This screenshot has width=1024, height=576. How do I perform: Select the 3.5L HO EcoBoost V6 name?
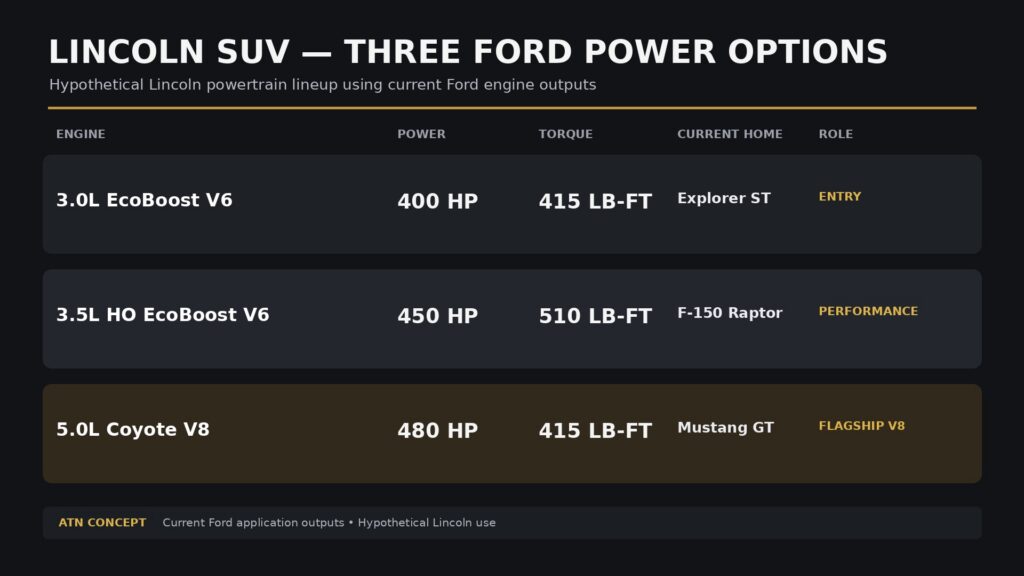tap(163, 315)
